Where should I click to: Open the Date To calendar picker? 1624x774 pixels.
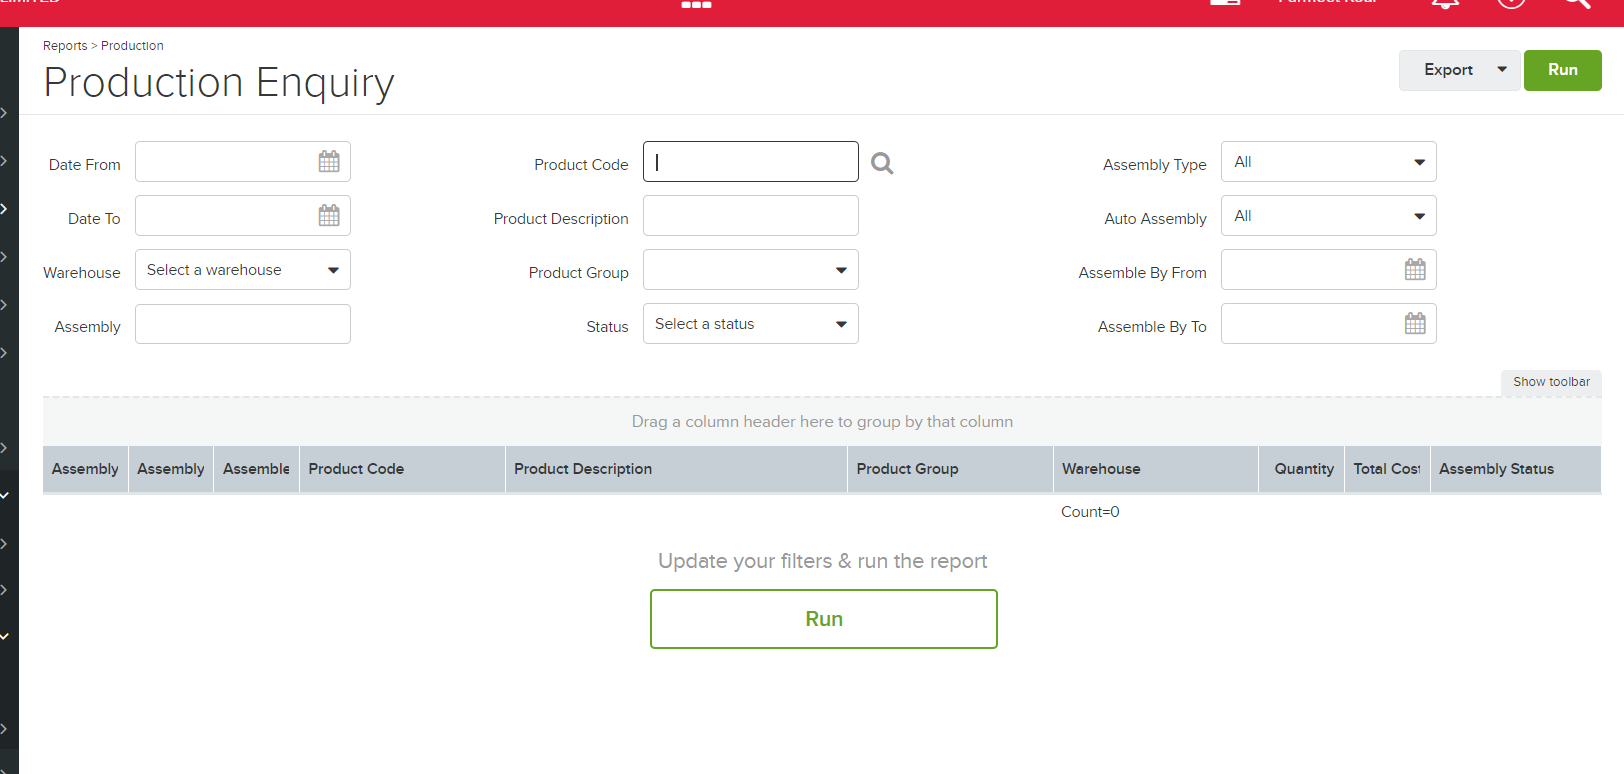click(x=329, y=215)
